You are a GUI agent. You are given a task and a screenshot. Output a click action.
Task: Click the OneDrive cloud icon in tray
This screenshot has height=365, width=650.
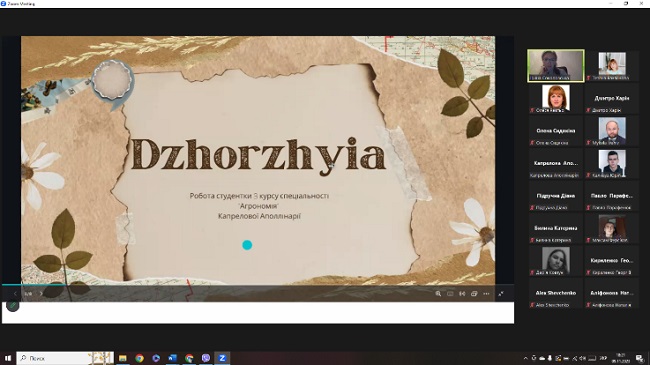pos(542,358)
